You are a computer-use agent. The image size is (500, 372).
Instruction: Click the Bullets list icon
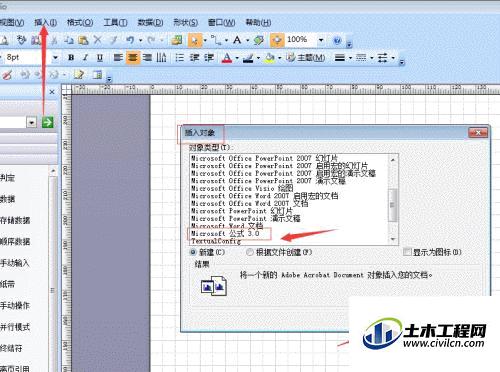coord(179,58)
